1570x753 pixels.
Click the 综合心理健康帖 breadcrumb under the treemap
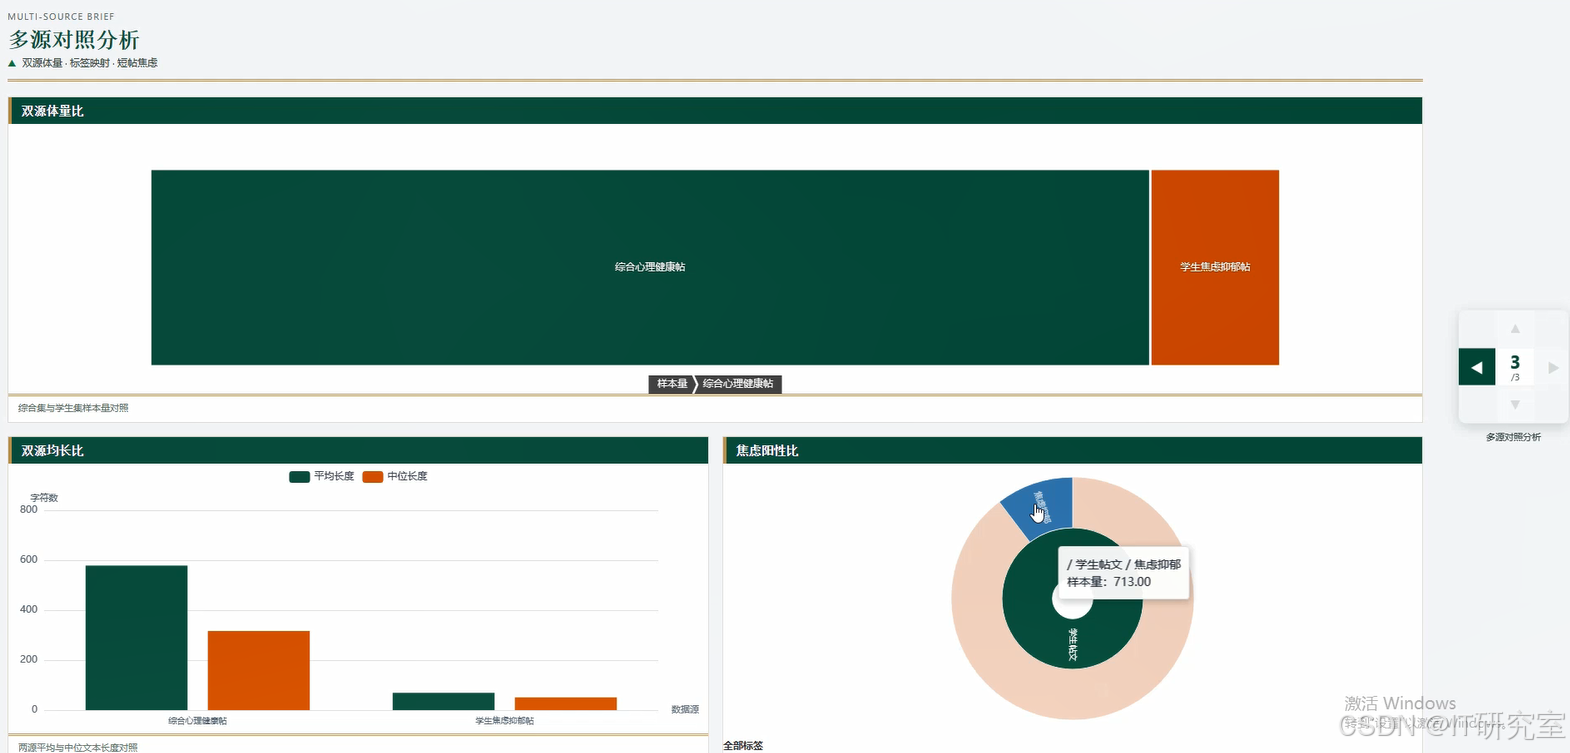click(x=738, y=384)
